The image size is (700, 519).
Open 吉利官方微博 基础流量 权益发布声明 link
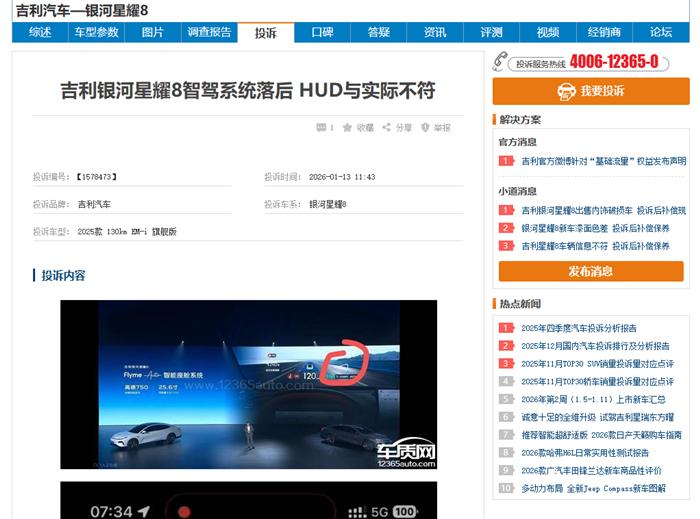coord(603,160)
